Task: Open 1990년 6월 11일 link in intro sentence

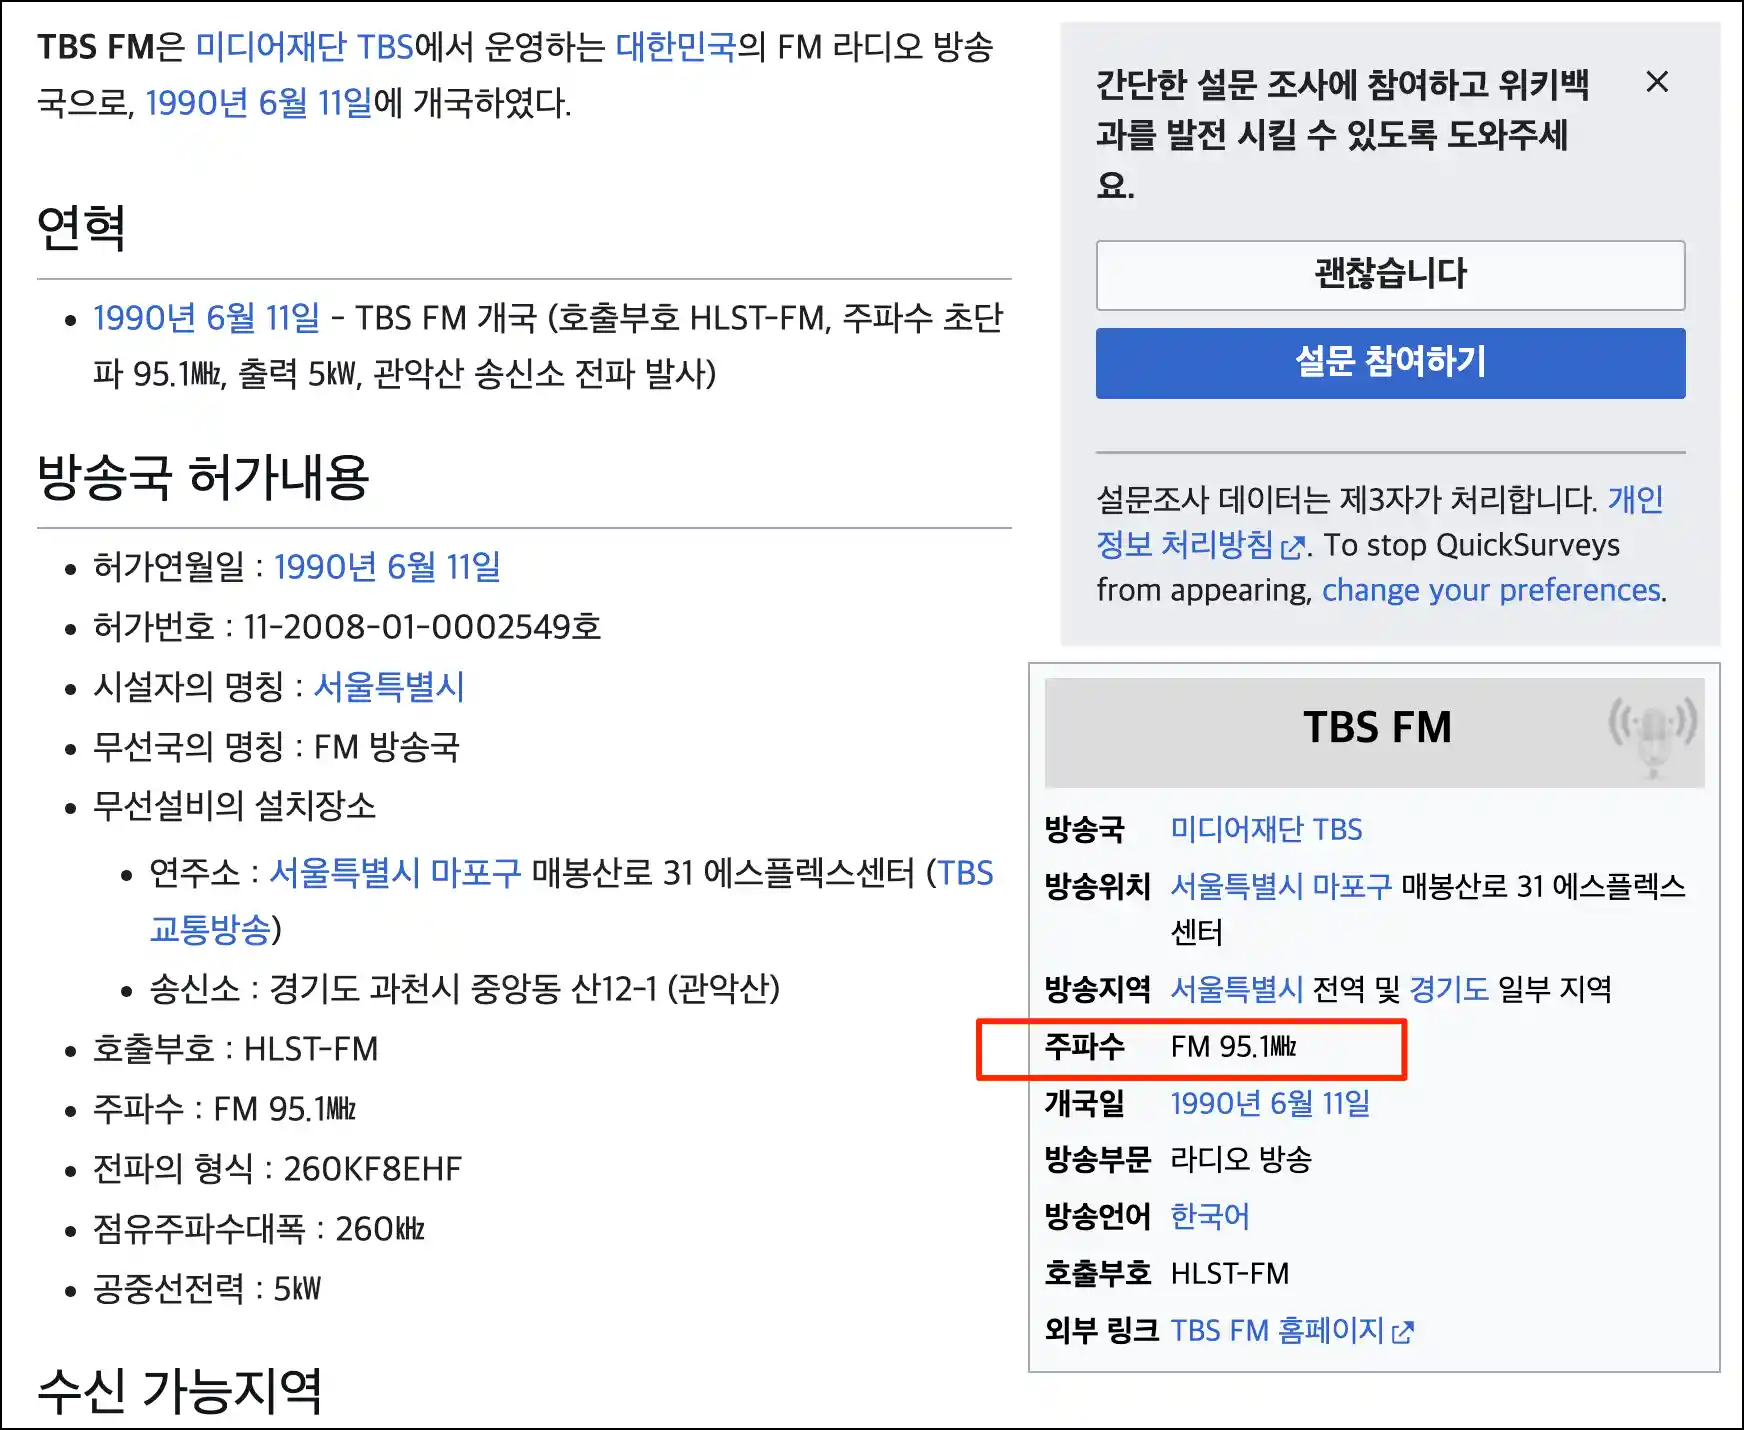Action: tap(259, 103)
